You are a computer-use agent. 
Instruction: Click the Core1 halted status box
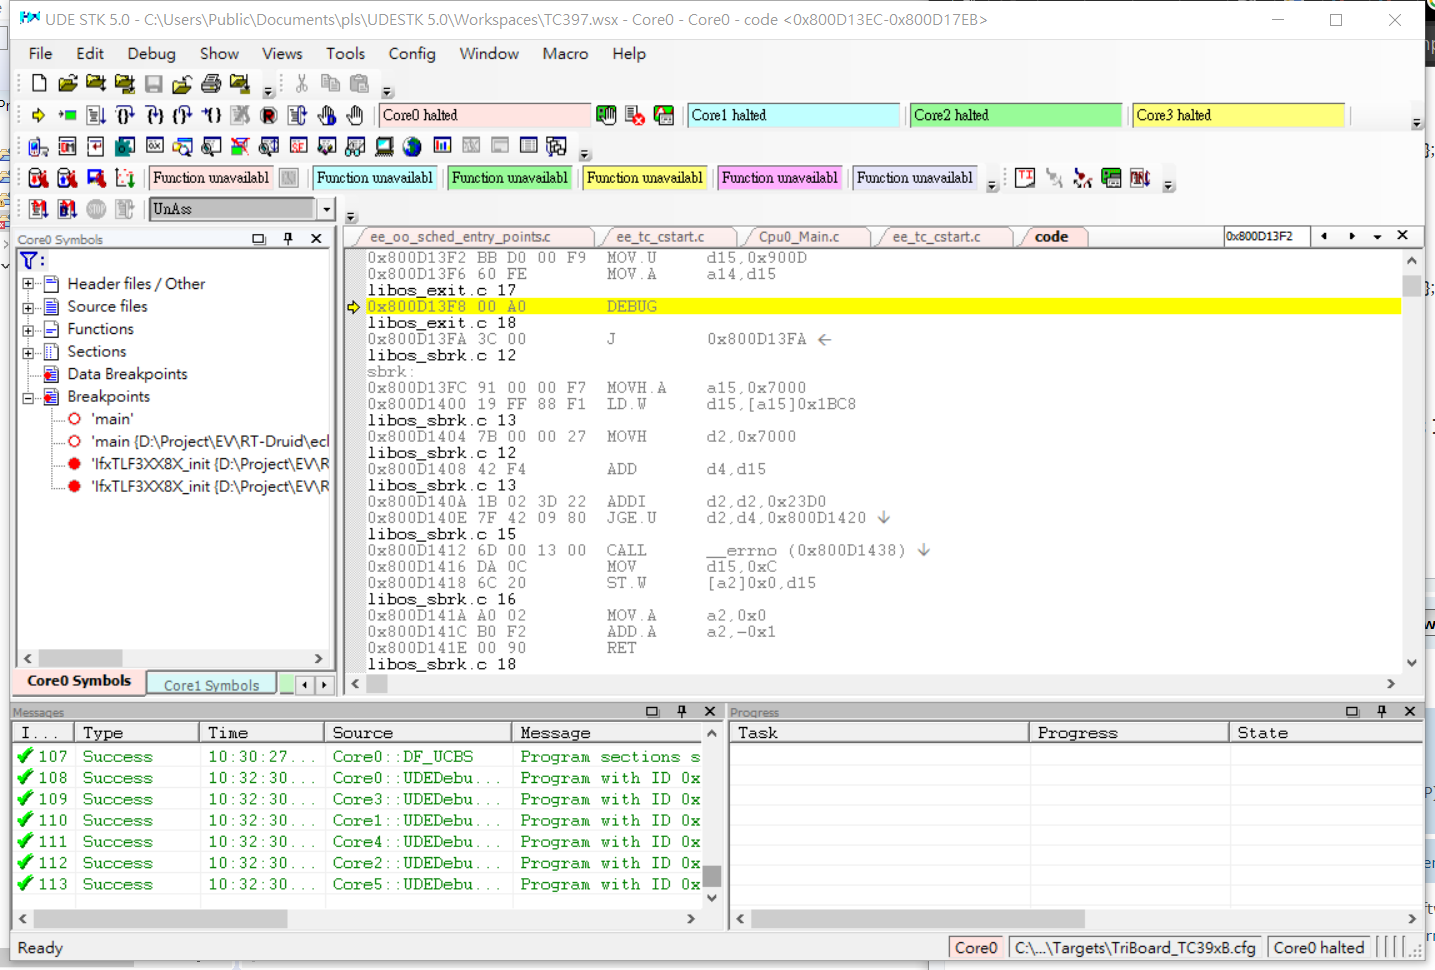tap(794, 115)
